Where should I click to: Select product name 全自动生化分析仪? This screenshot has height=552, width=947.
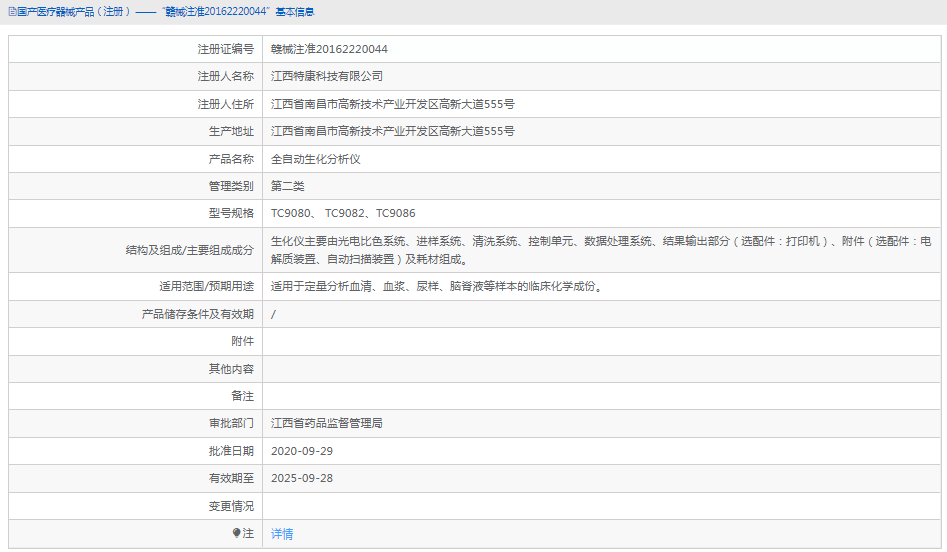316,159
